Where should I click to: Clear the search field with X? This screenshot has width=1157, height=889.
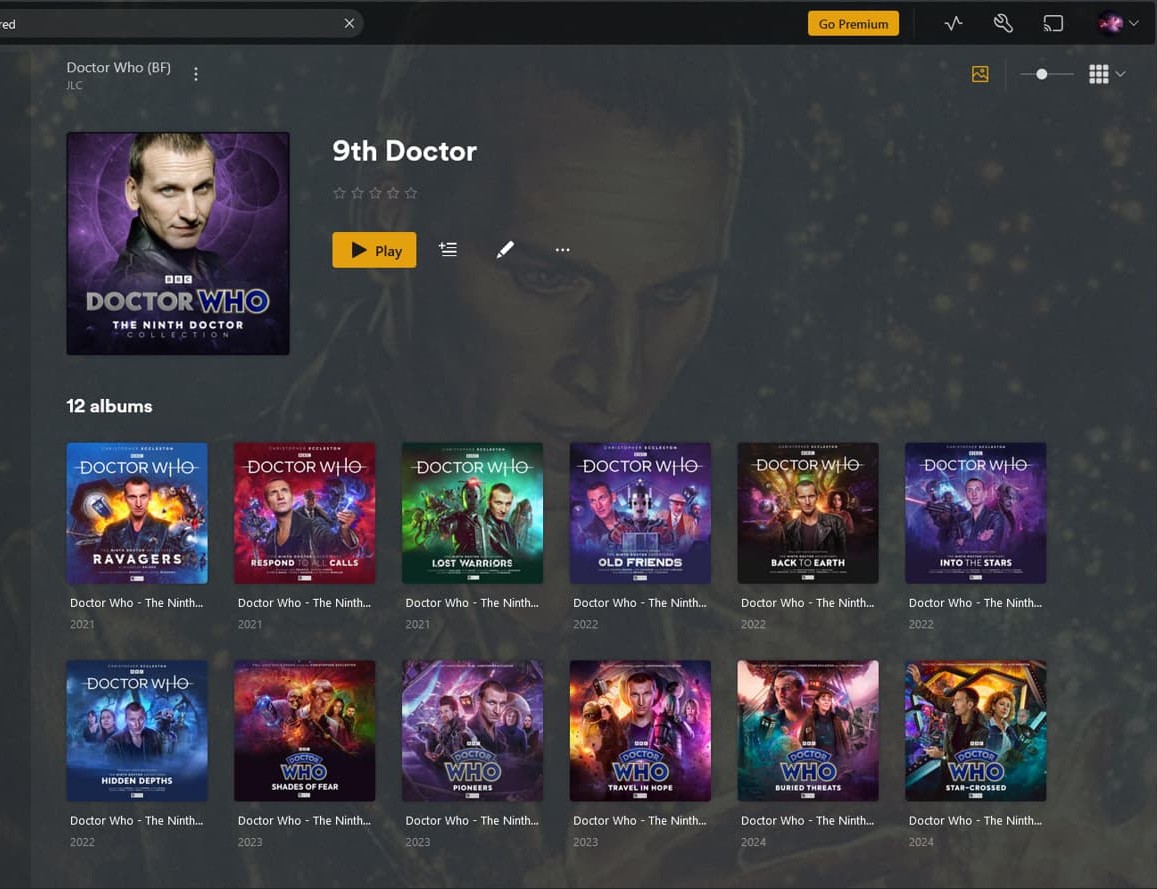[349, 24]
